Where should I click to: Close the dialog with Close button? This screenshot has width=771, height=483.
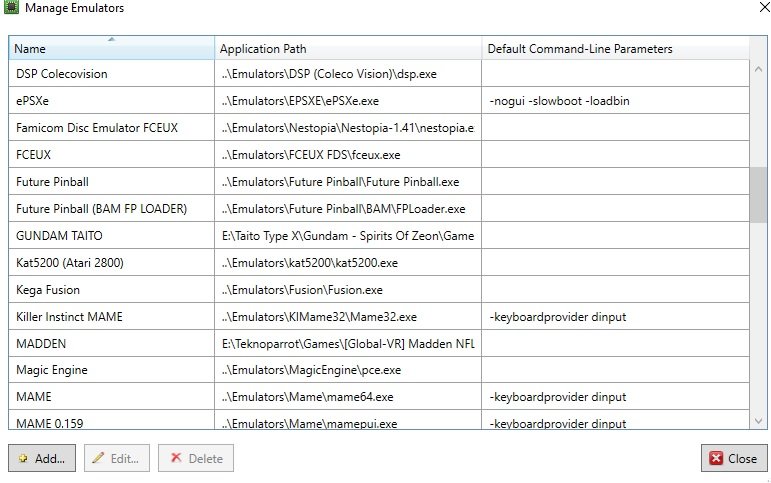click(x=734, y=458)
